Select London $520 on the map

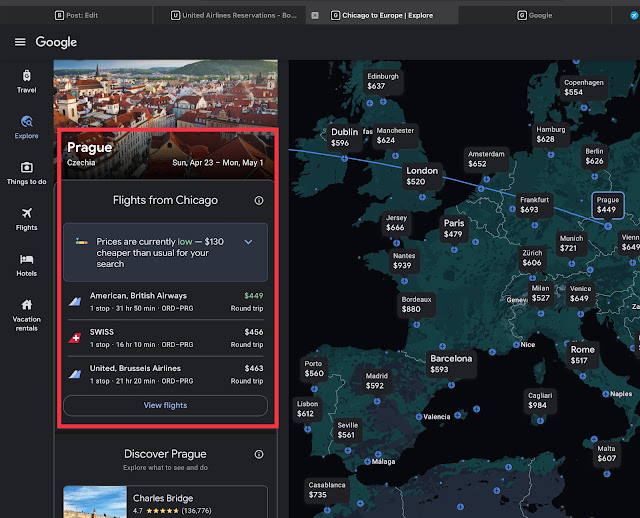(x=422, y=176)
